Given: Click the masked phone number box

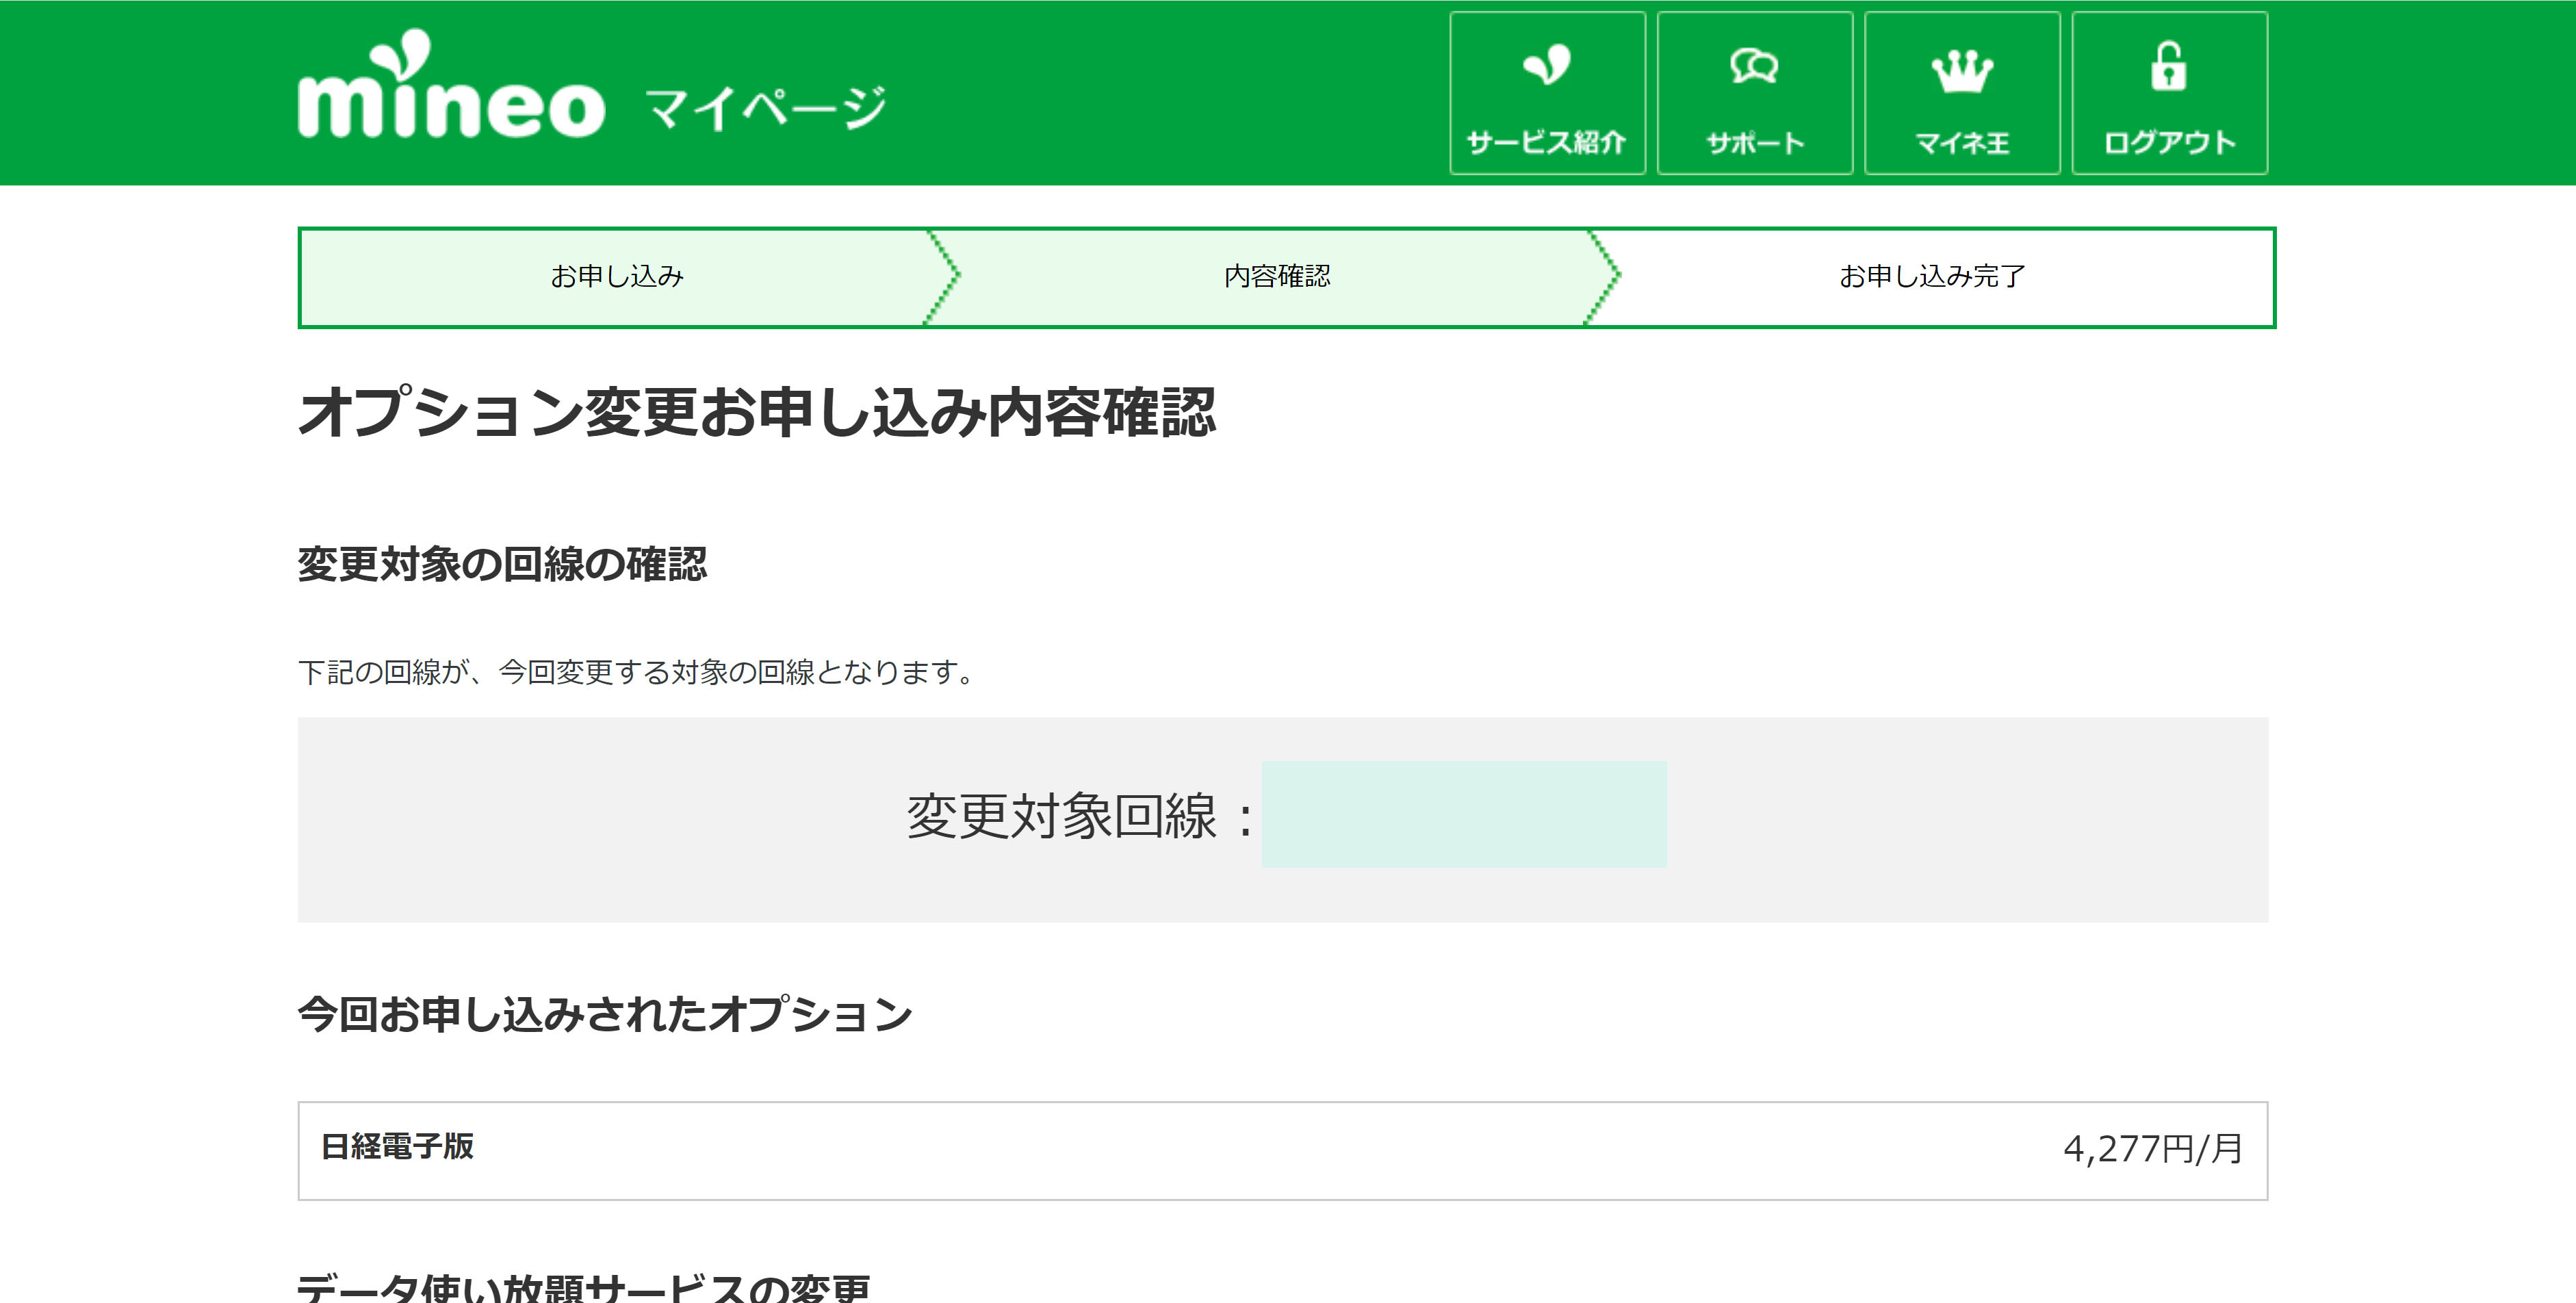Looking at the screenshot, I should point(1463,814).
